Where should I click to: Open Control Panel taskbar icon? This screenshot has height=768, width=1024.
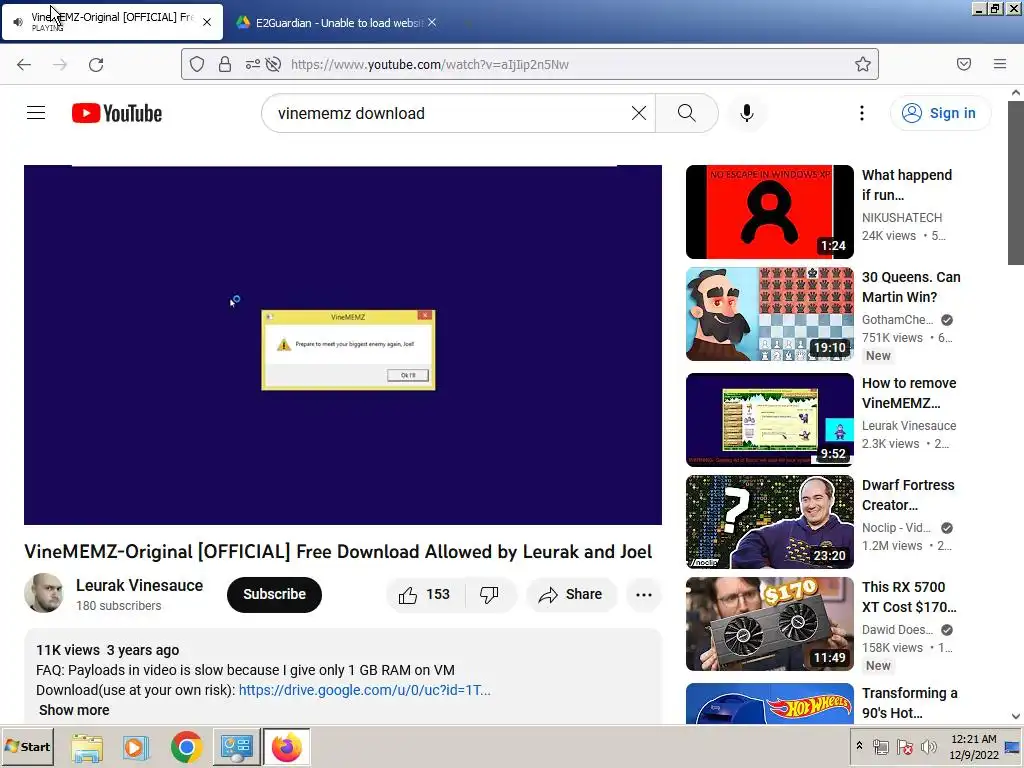click(x=236, y=747)
